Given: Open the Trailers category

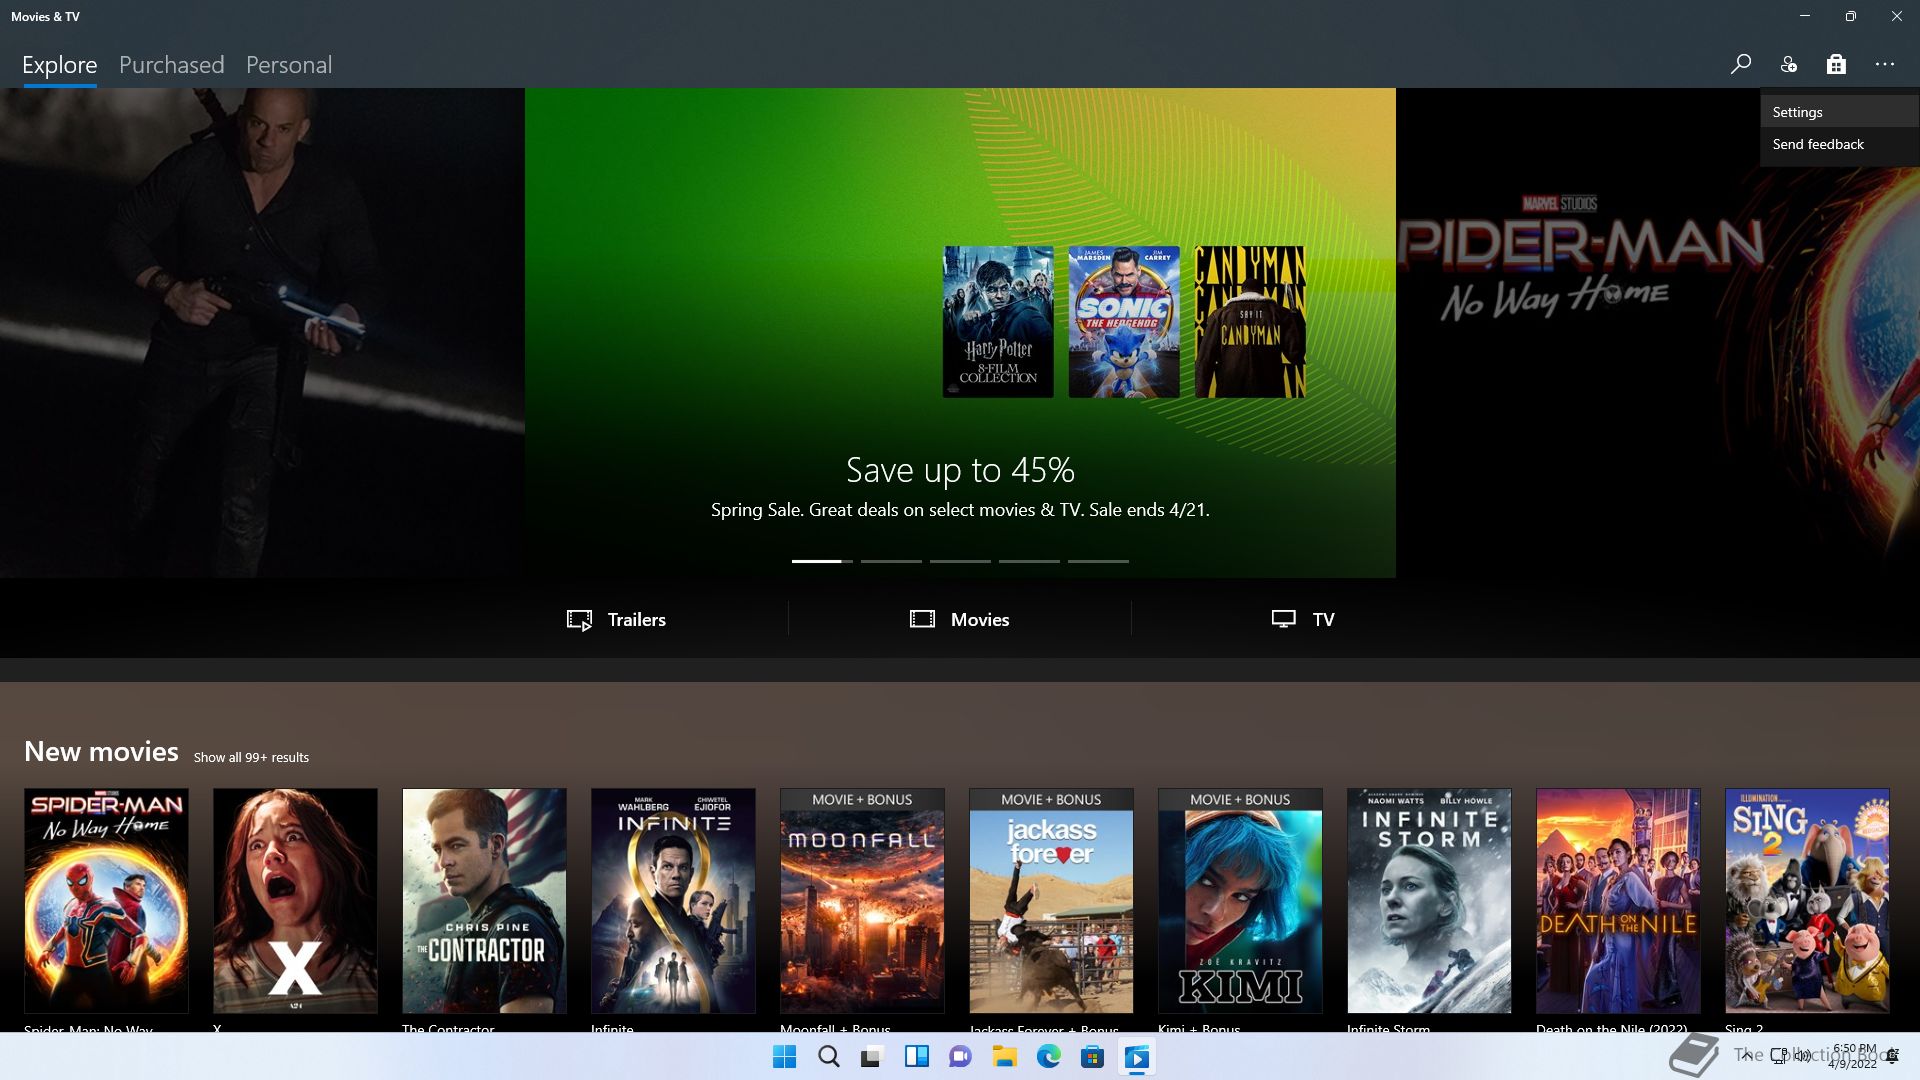Looking at the screenshot, I should [616, 619].
